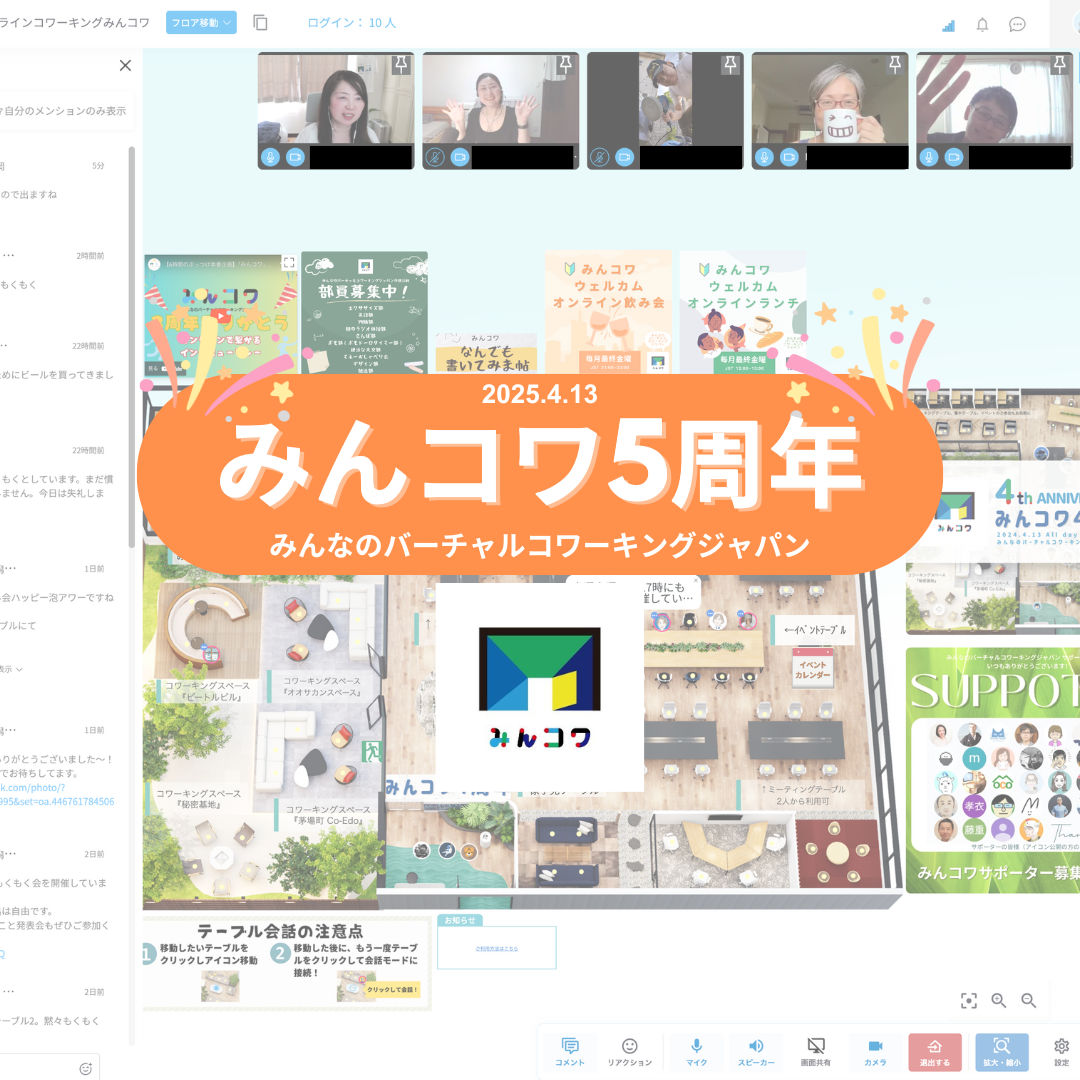Open the リアクション emoji menu
This screenshot has height=1080, width=1080.
point(630,1052)
